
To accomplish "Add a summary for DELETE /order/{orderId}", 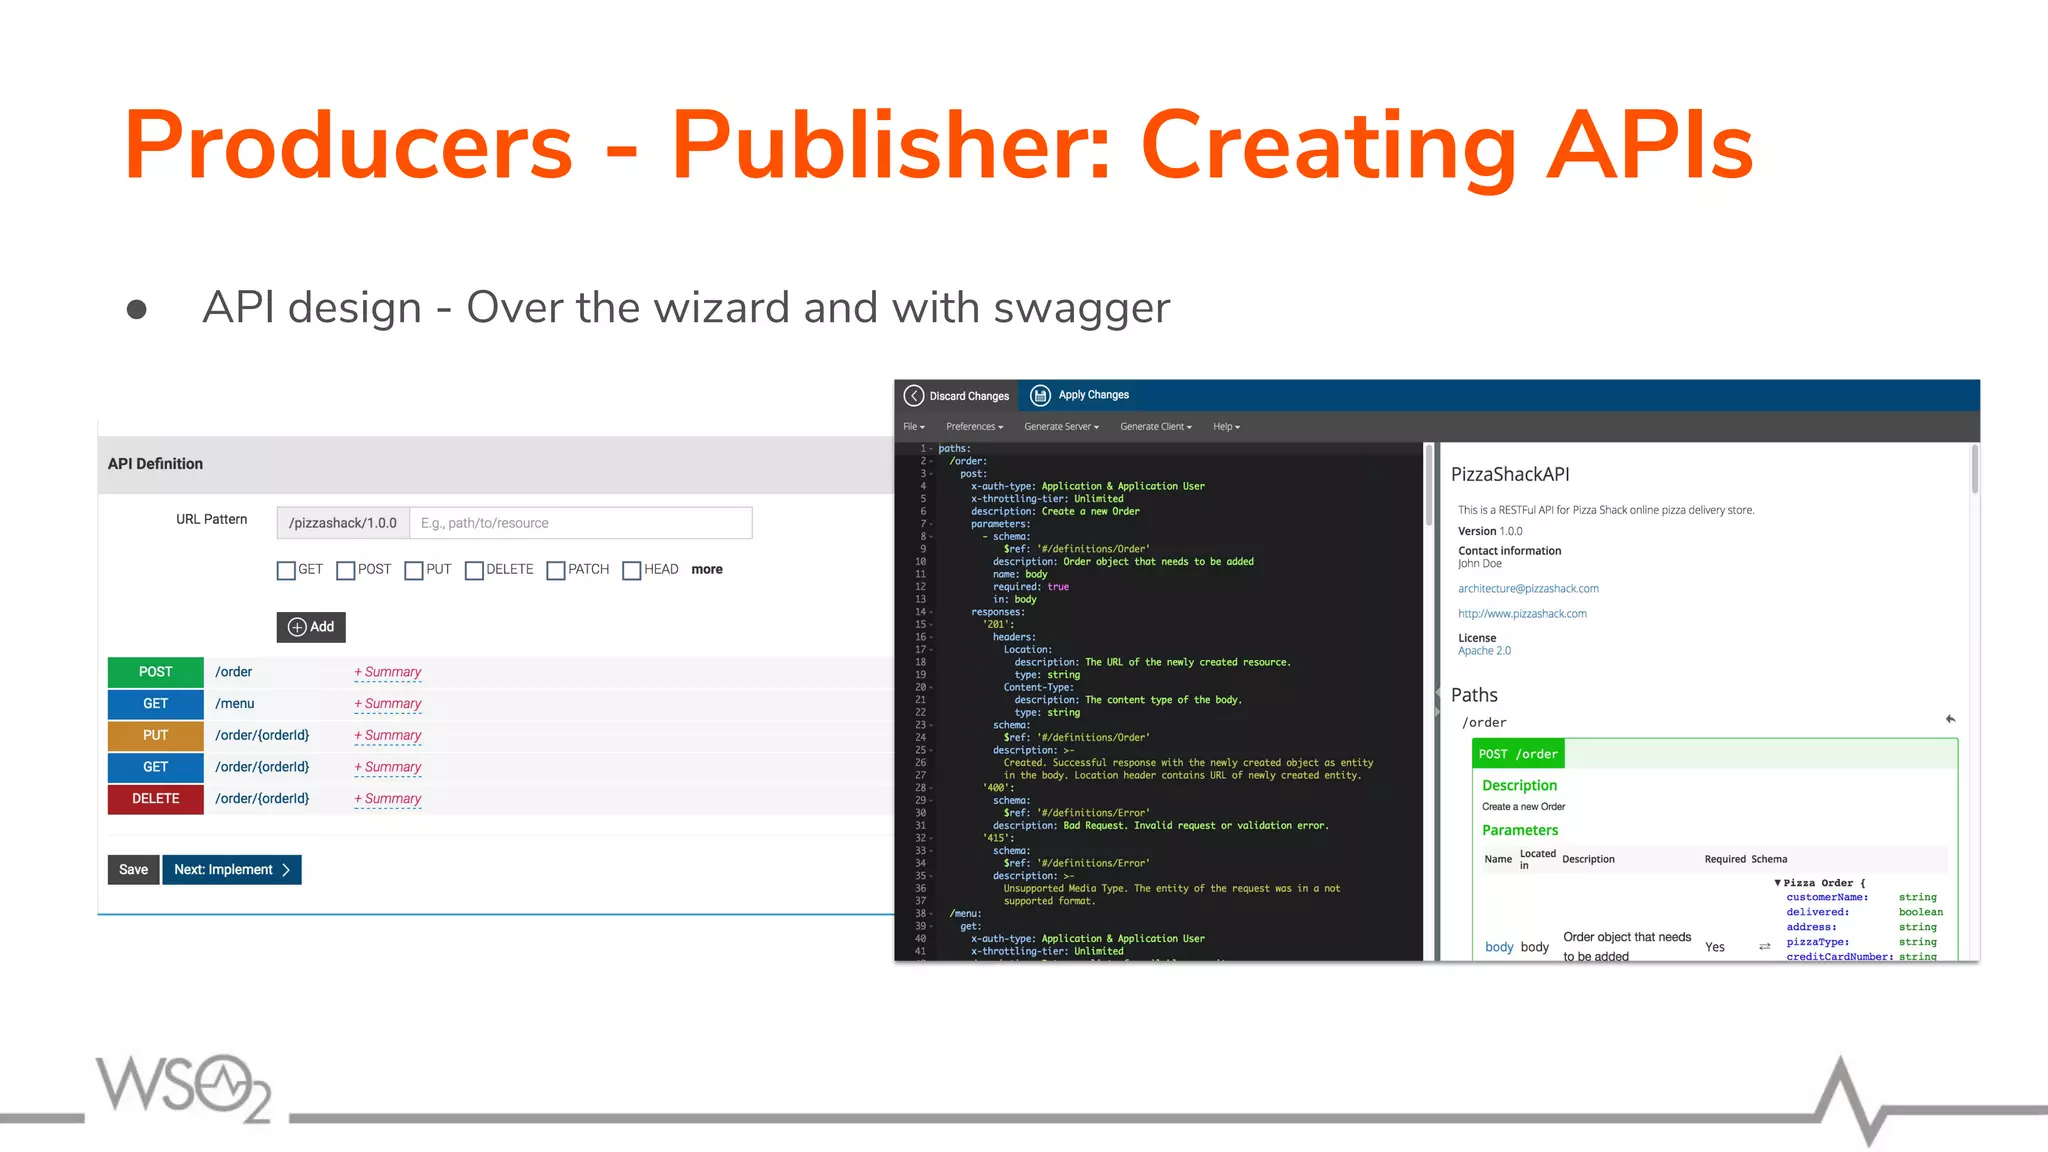I will [x=388, y=799].
